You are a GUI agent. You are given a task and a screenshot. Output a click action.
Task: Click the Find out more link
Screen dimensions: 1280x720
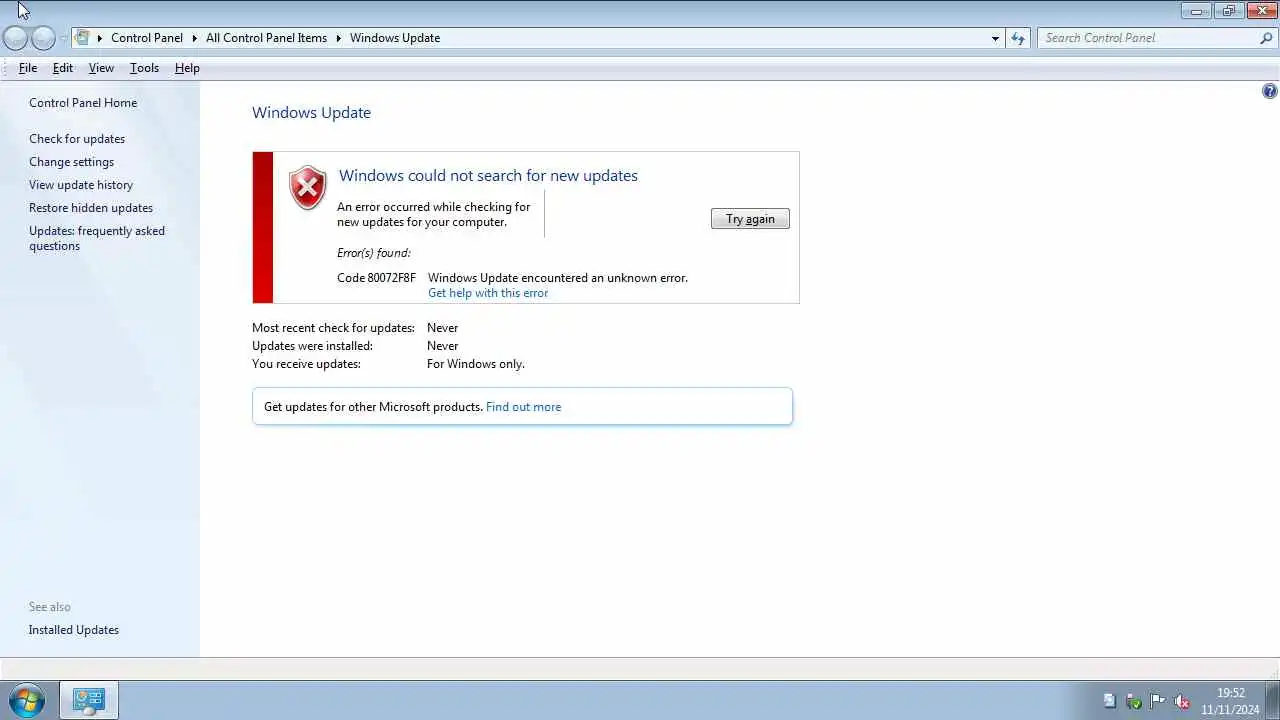[523, 407]
